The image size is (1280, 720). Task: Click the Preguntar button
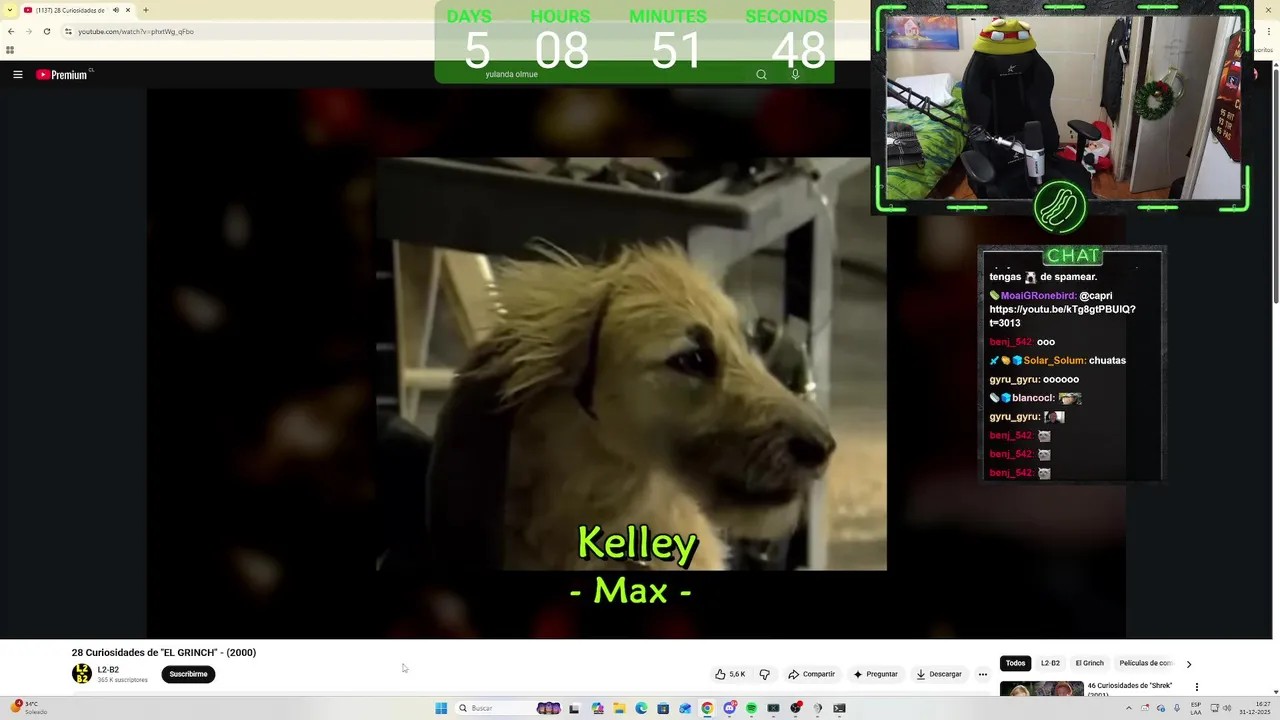[x=875, y=674]
